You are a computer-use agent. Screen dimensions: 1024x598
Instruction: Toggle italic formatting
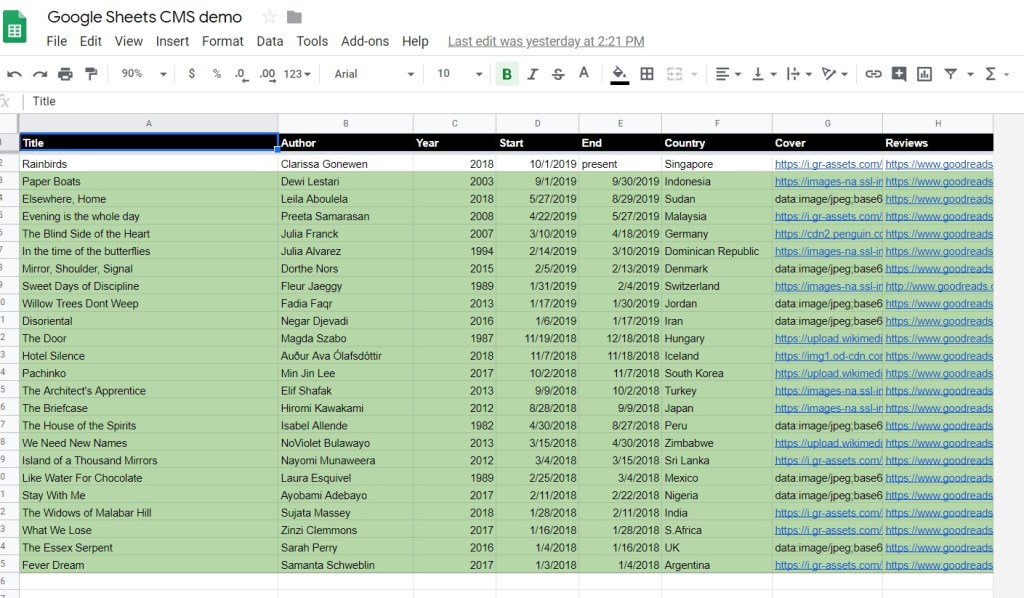pyautogui.click(x=533, y=74)
